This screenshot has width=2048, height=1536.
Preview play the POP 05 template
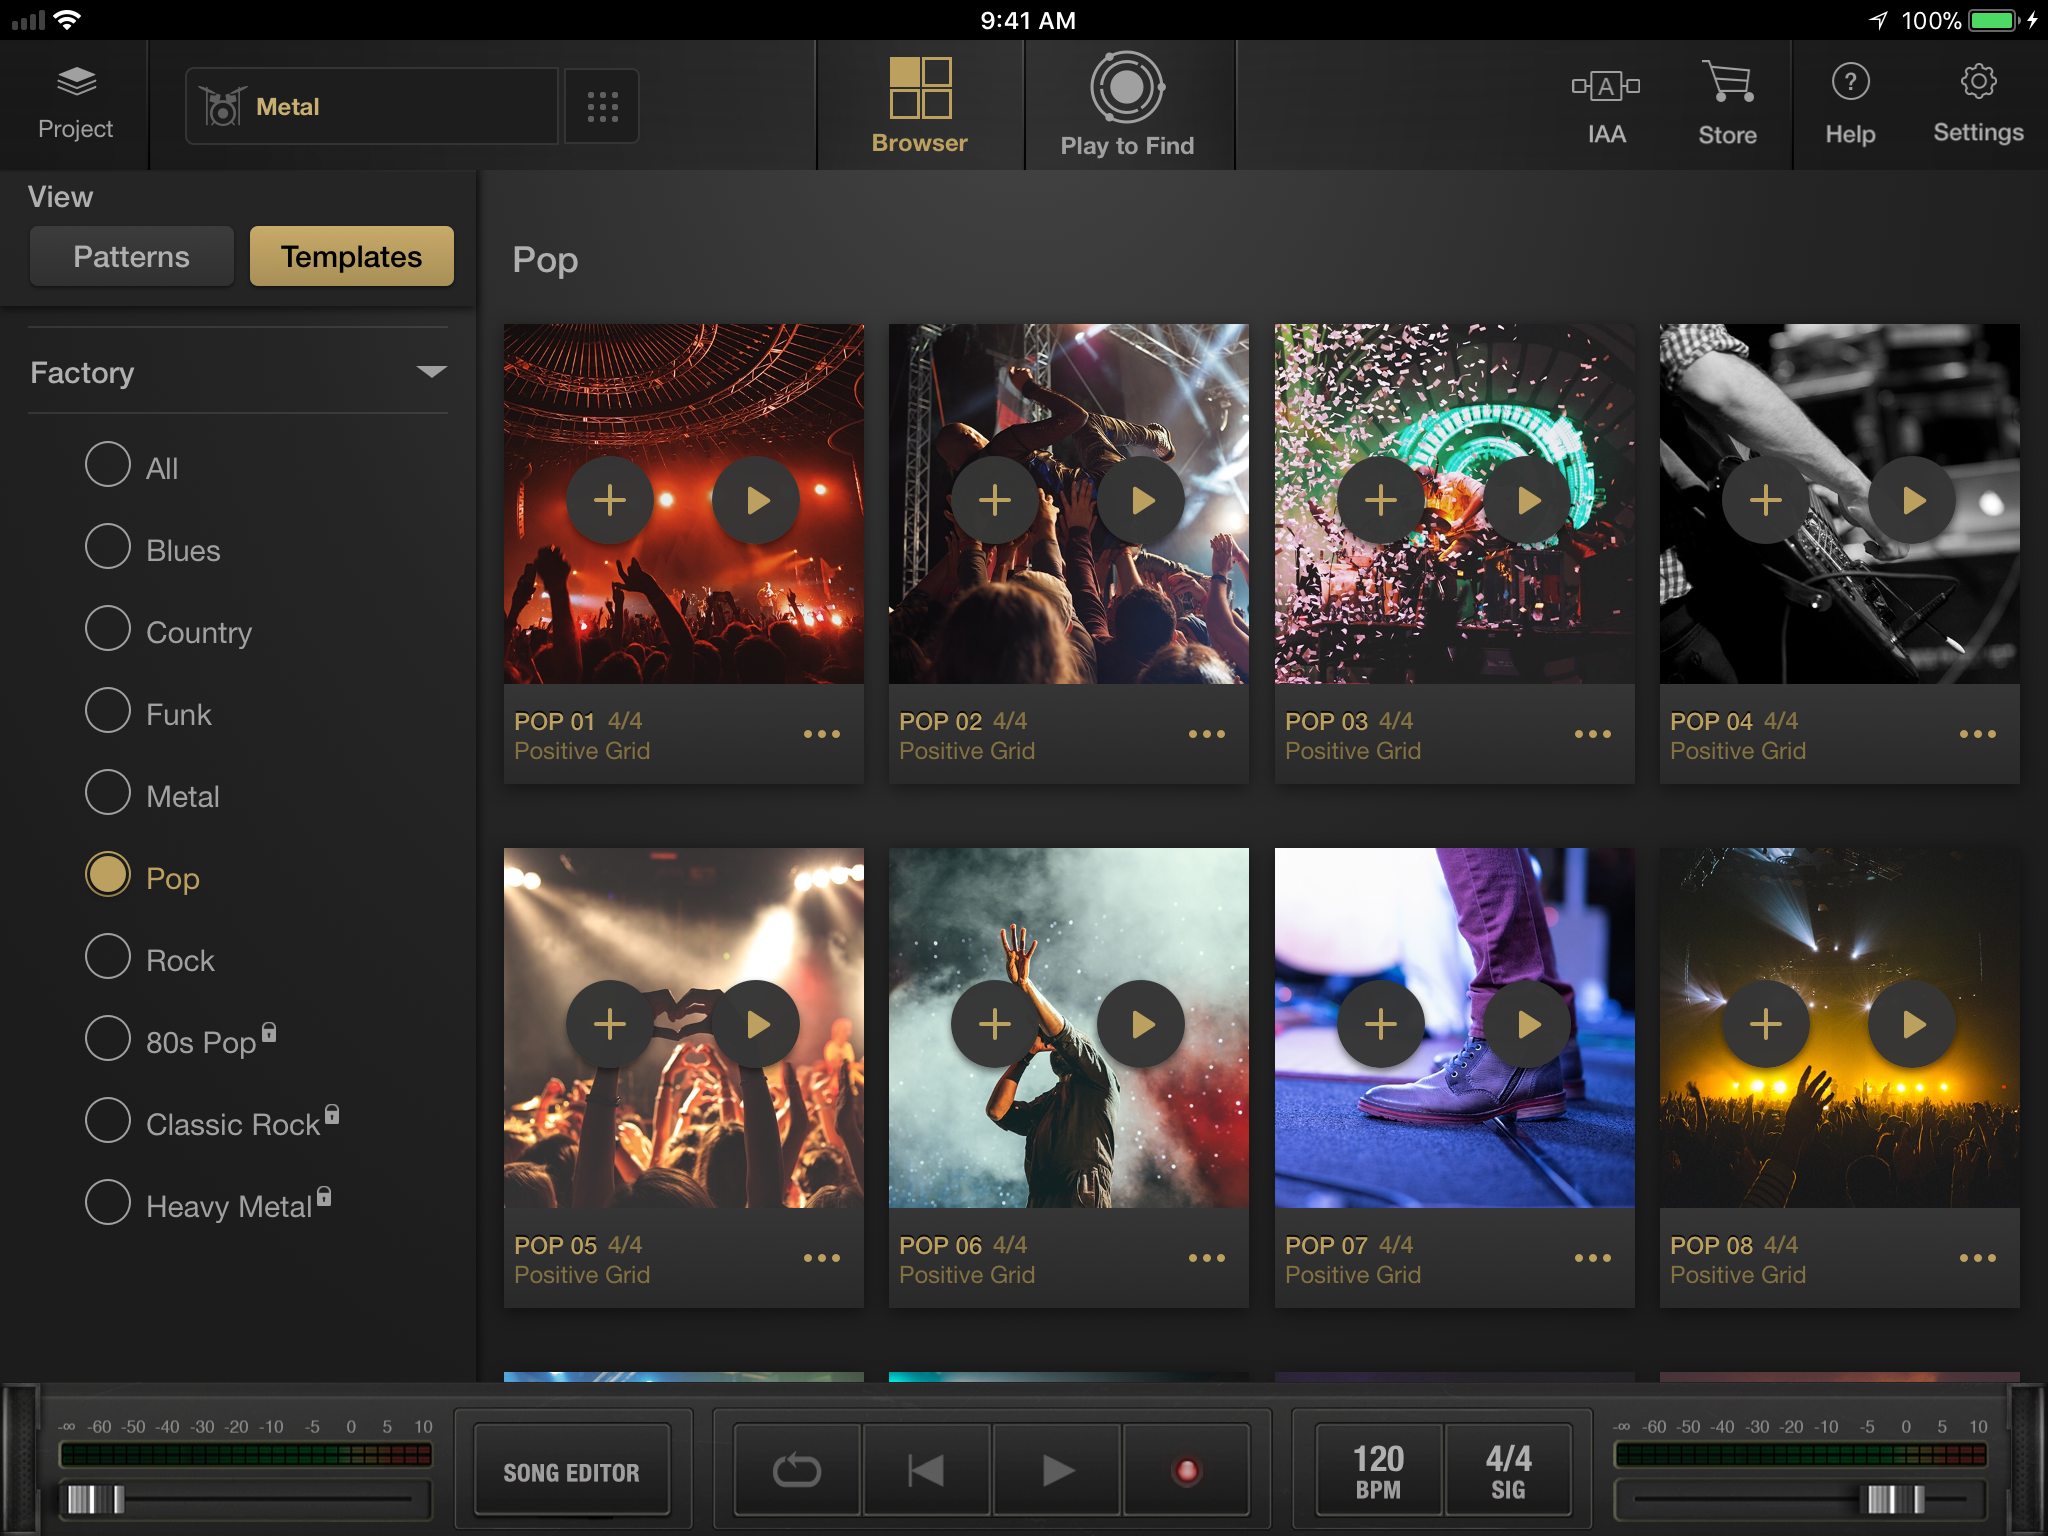(x=756, y=1024)
